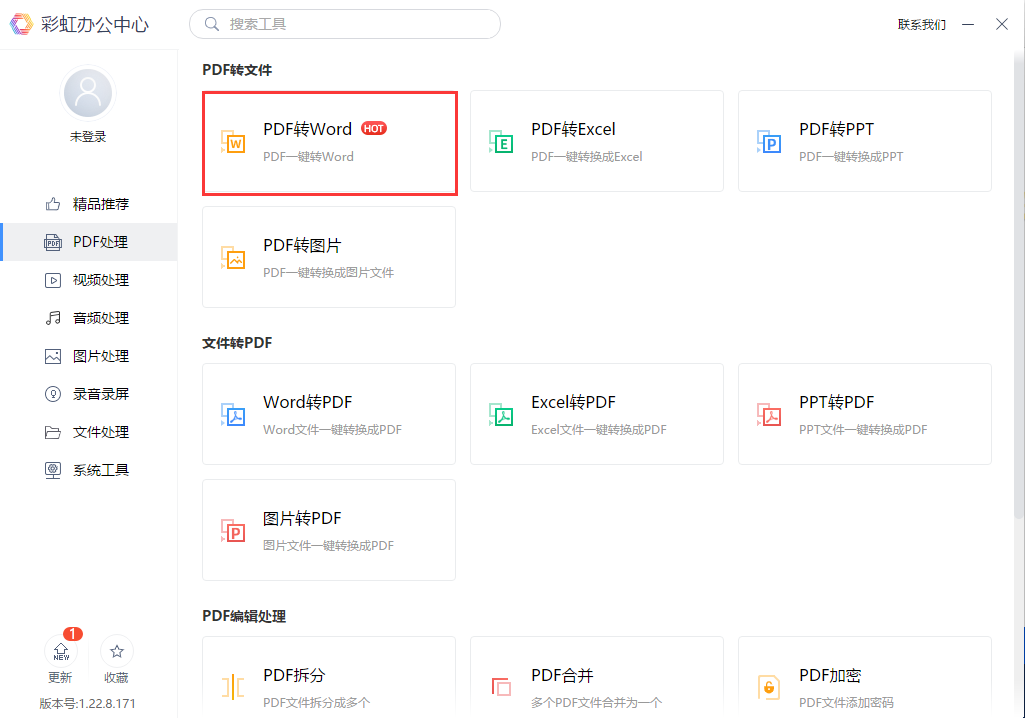Open PDF加密 tool title
This screenshot has height=718, width=1025.
click(830, 675)
